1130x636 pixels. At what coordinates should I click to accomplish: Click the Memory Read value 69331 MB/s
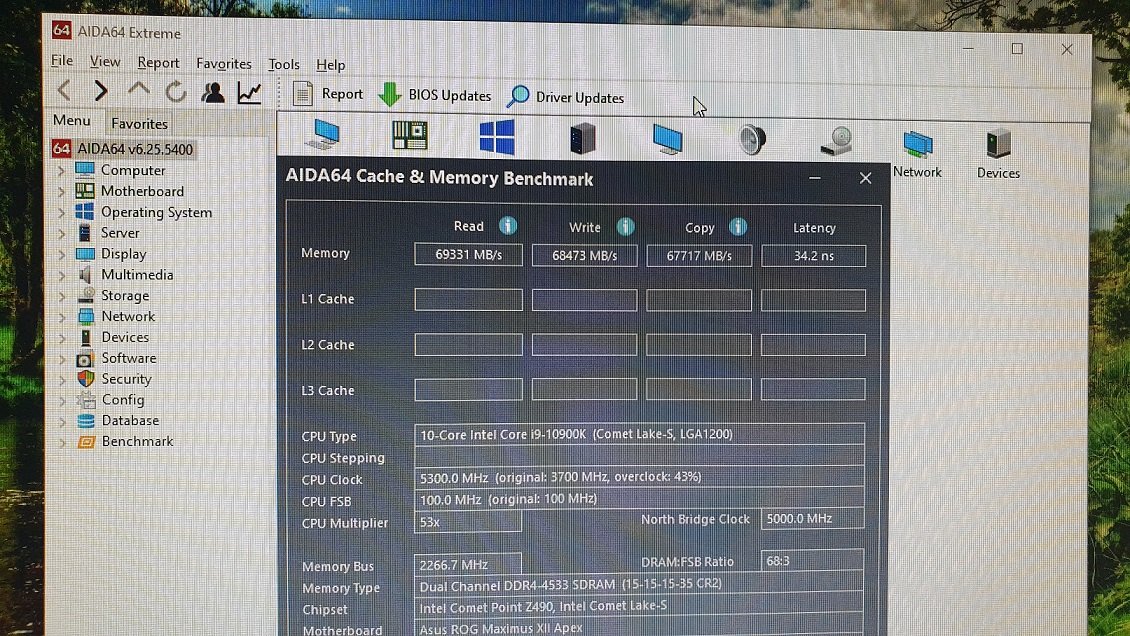pos(468,254)
